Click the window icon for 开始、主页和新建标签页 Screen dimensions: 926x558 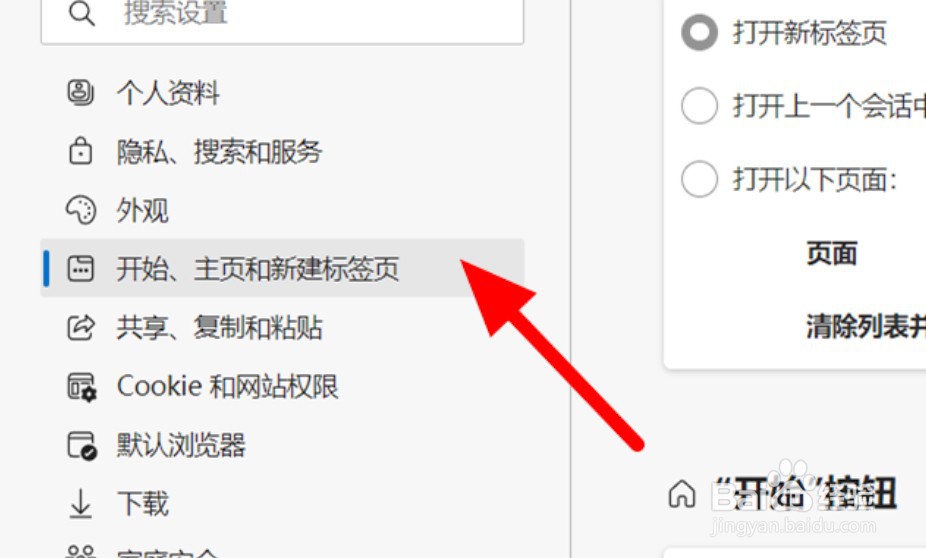(80, 269)
